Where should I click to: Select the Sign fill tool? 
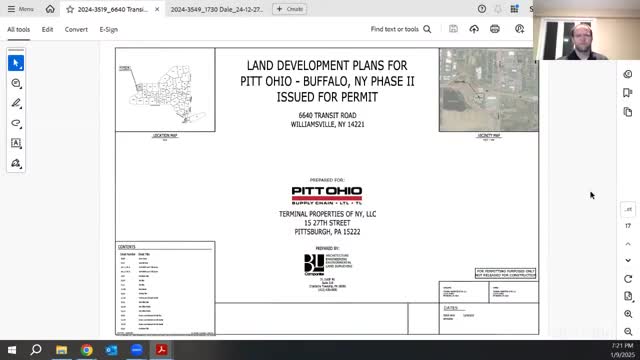pos(16,163)
